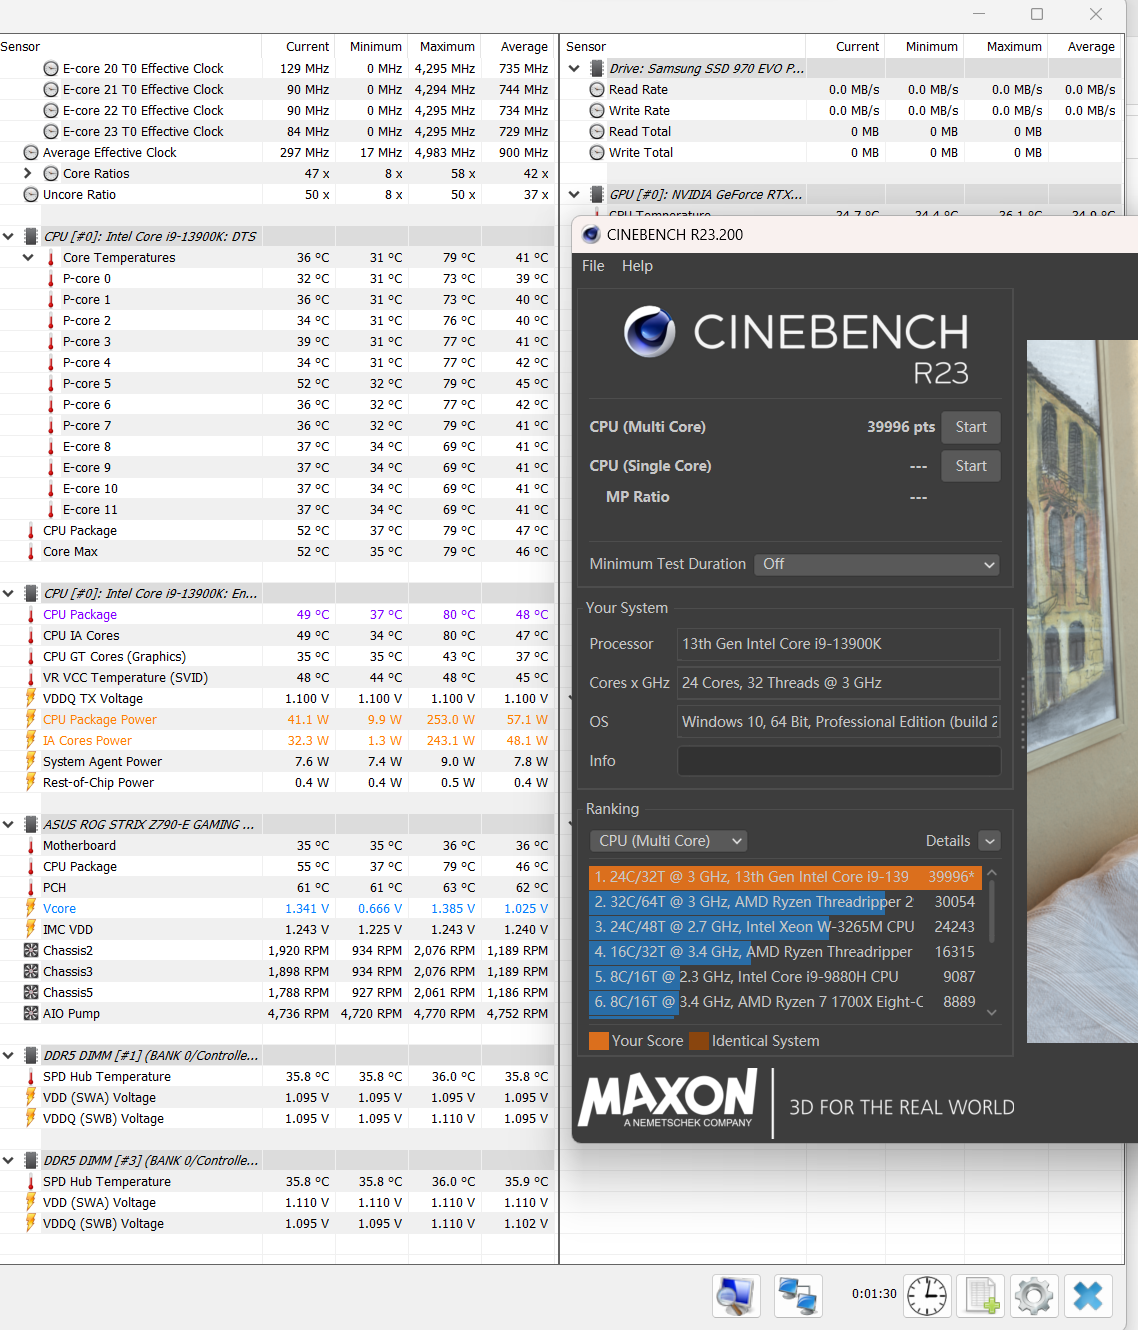The height and width of the screenshot is (1330, 1138).
Task: Click the thermometer icon beside P-core 0
Action: (x=51, y=279)
